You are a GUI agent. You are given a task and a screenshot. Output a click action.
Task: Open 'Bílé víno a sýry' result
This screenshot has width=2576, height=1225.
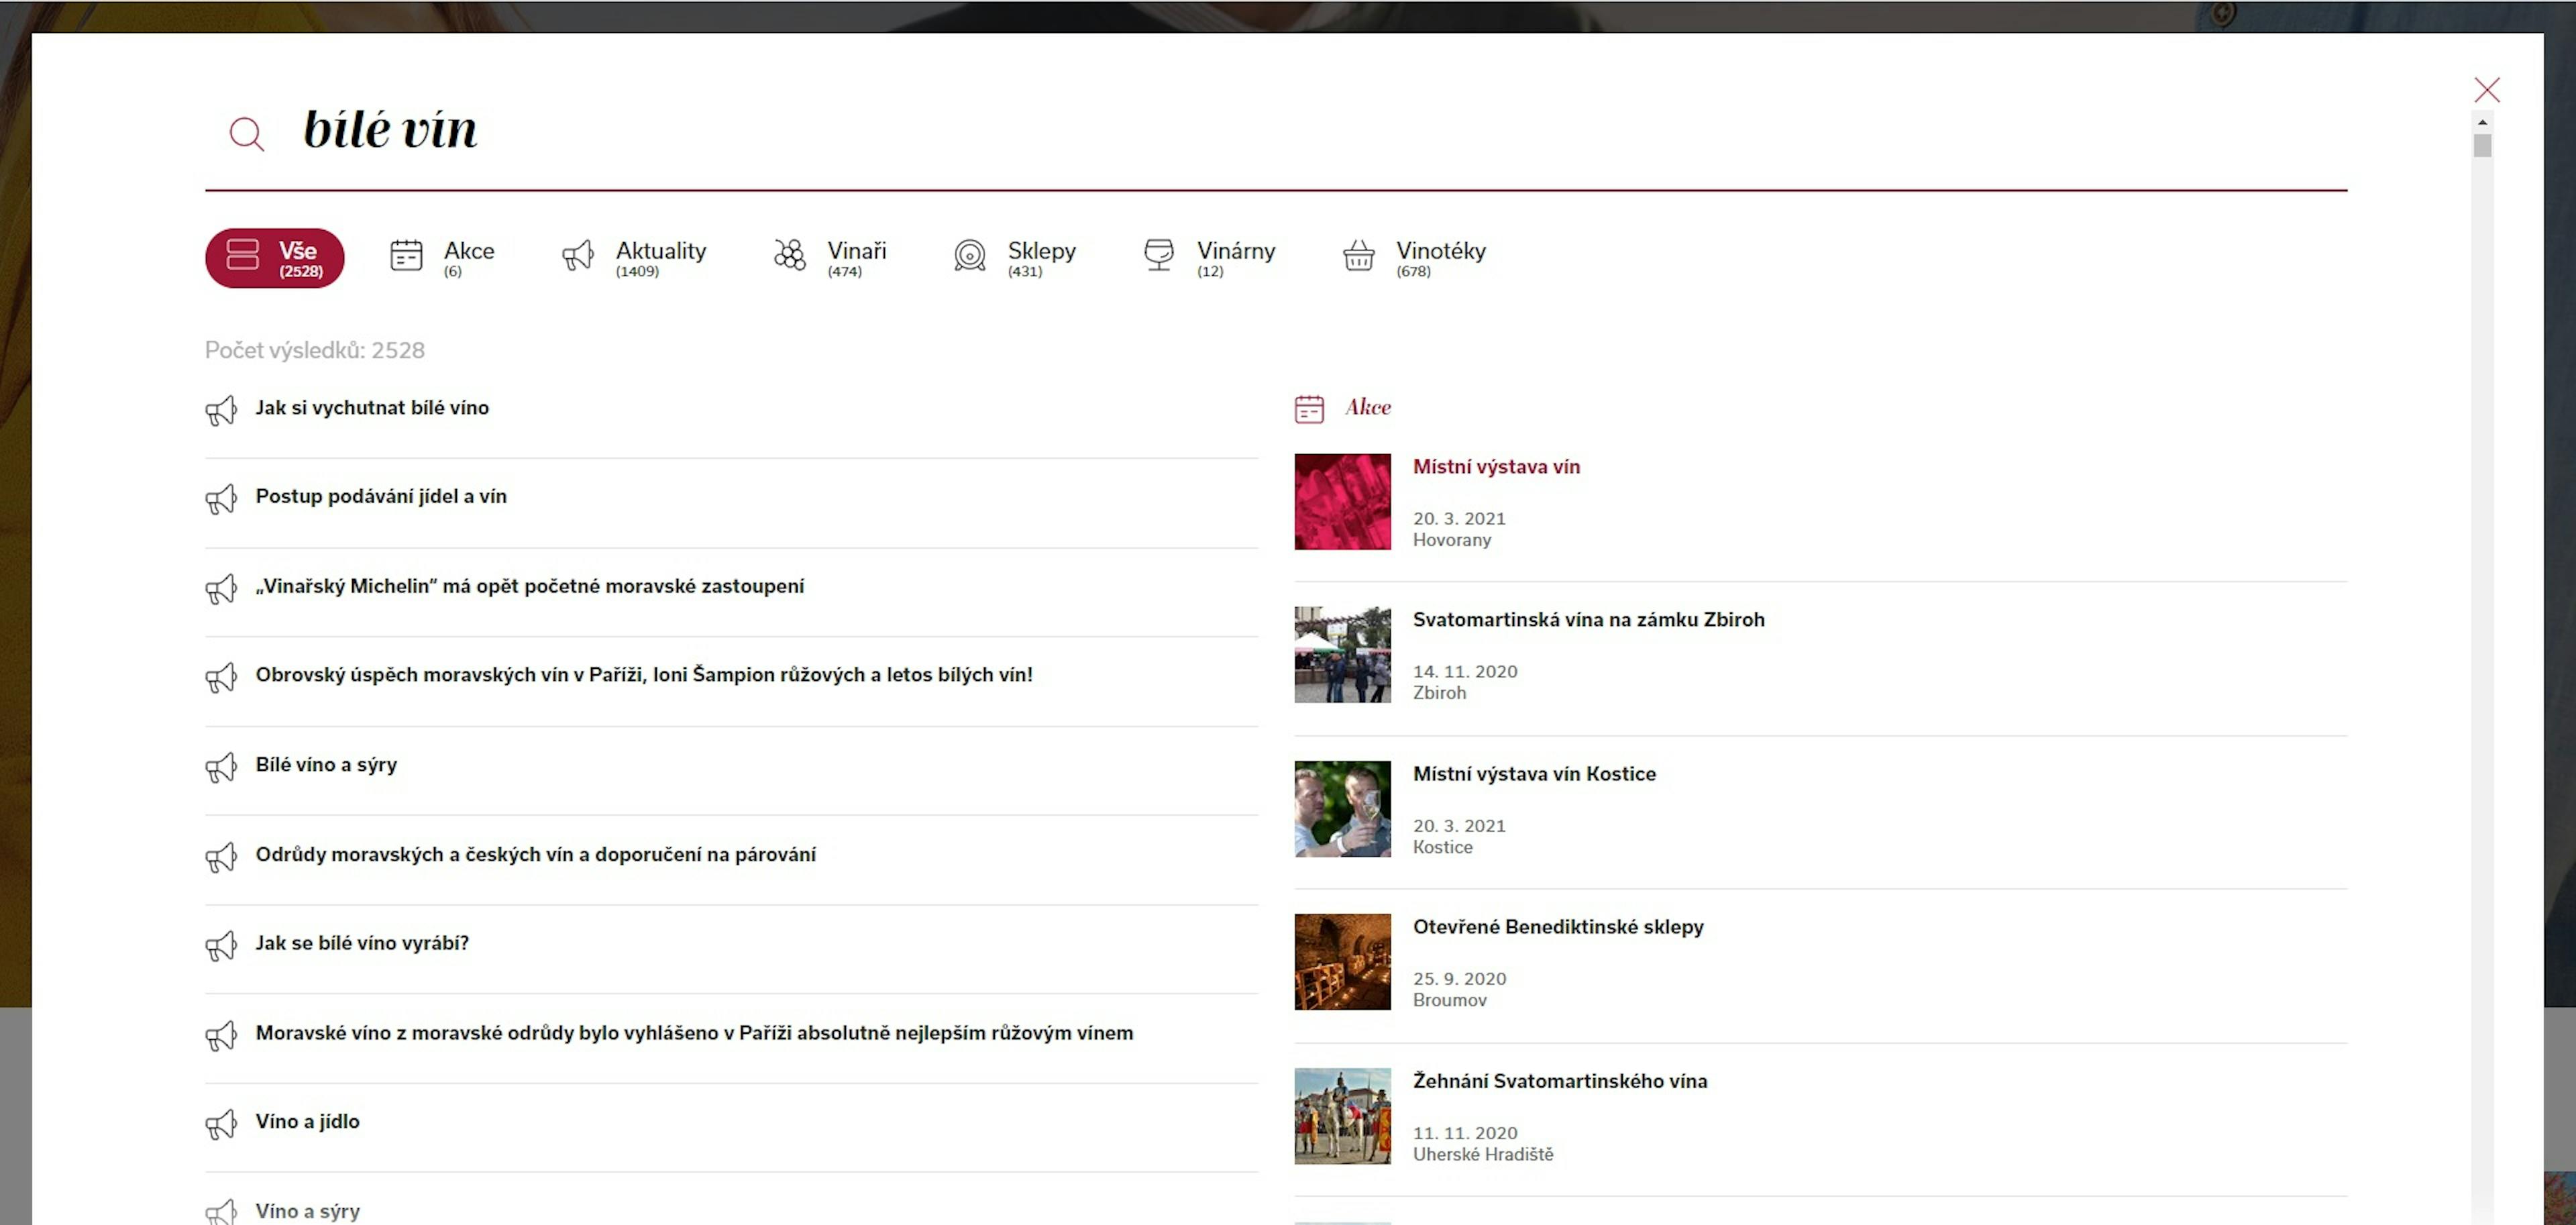click(x=326, y=765)
